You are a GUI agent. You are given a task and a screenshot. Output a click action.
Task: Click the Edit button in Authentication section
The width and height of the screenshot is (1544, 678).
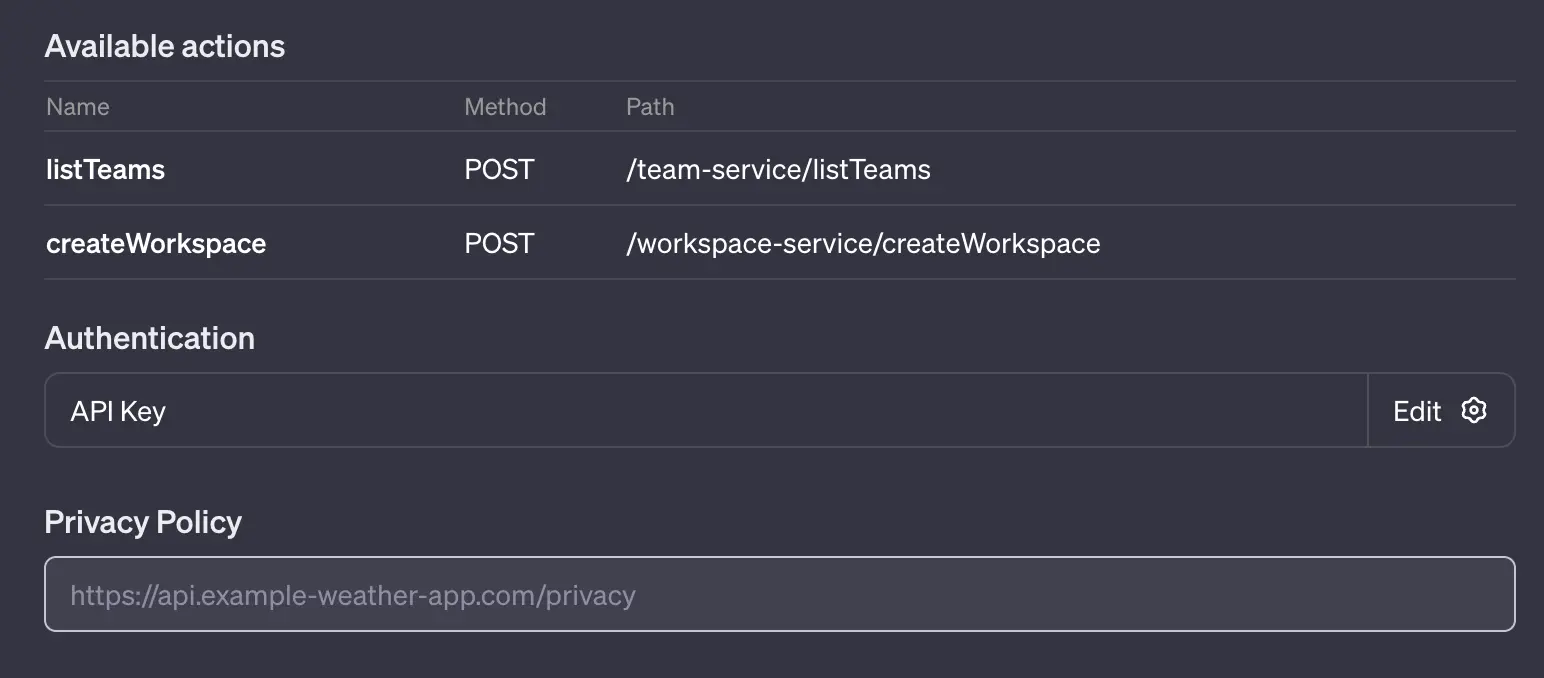coord(1416,410)
